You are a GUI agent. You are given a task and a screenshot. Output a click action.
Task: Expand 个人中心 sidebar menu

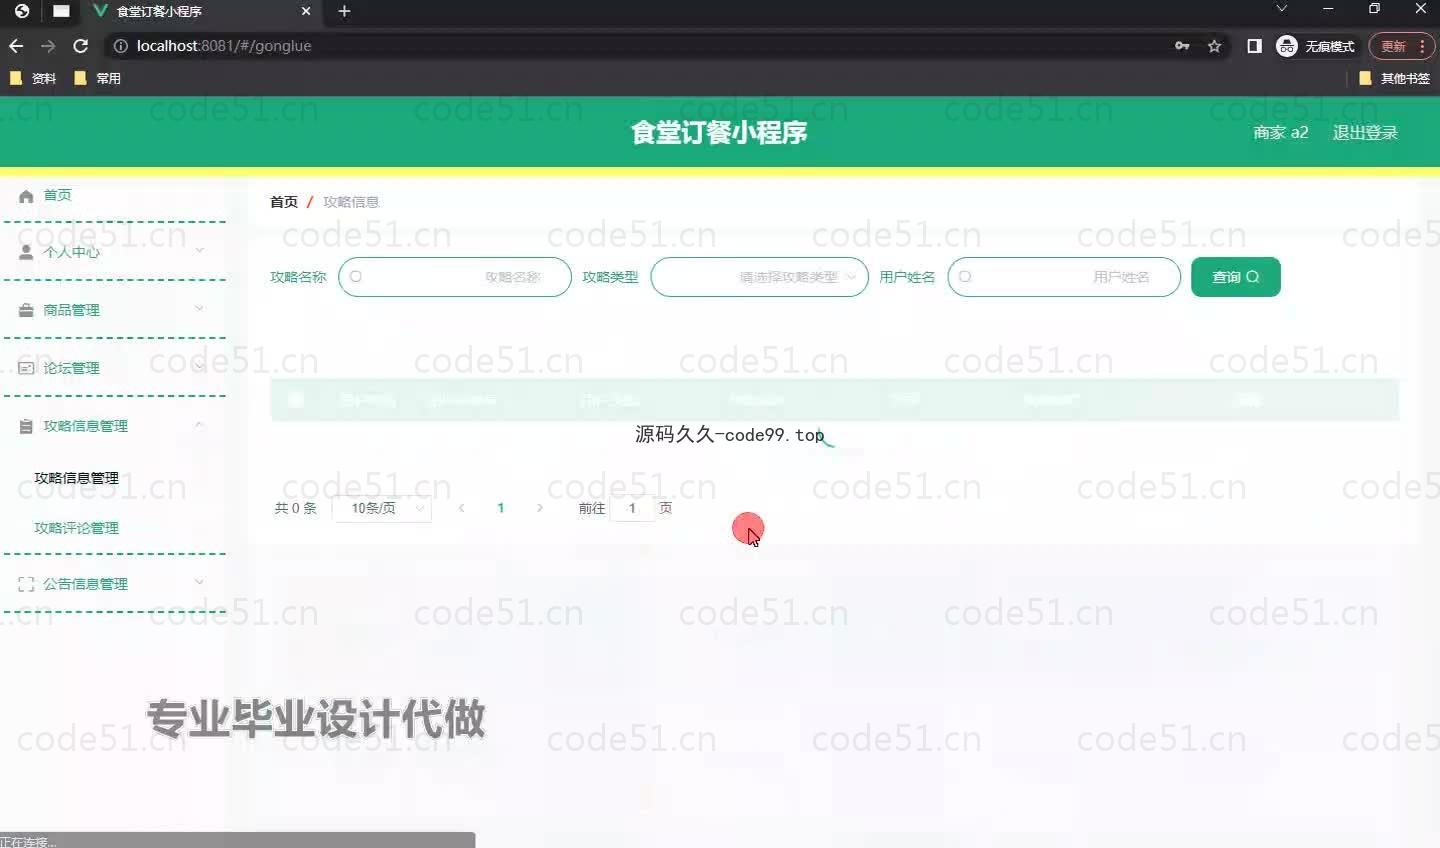pos(114,251)
